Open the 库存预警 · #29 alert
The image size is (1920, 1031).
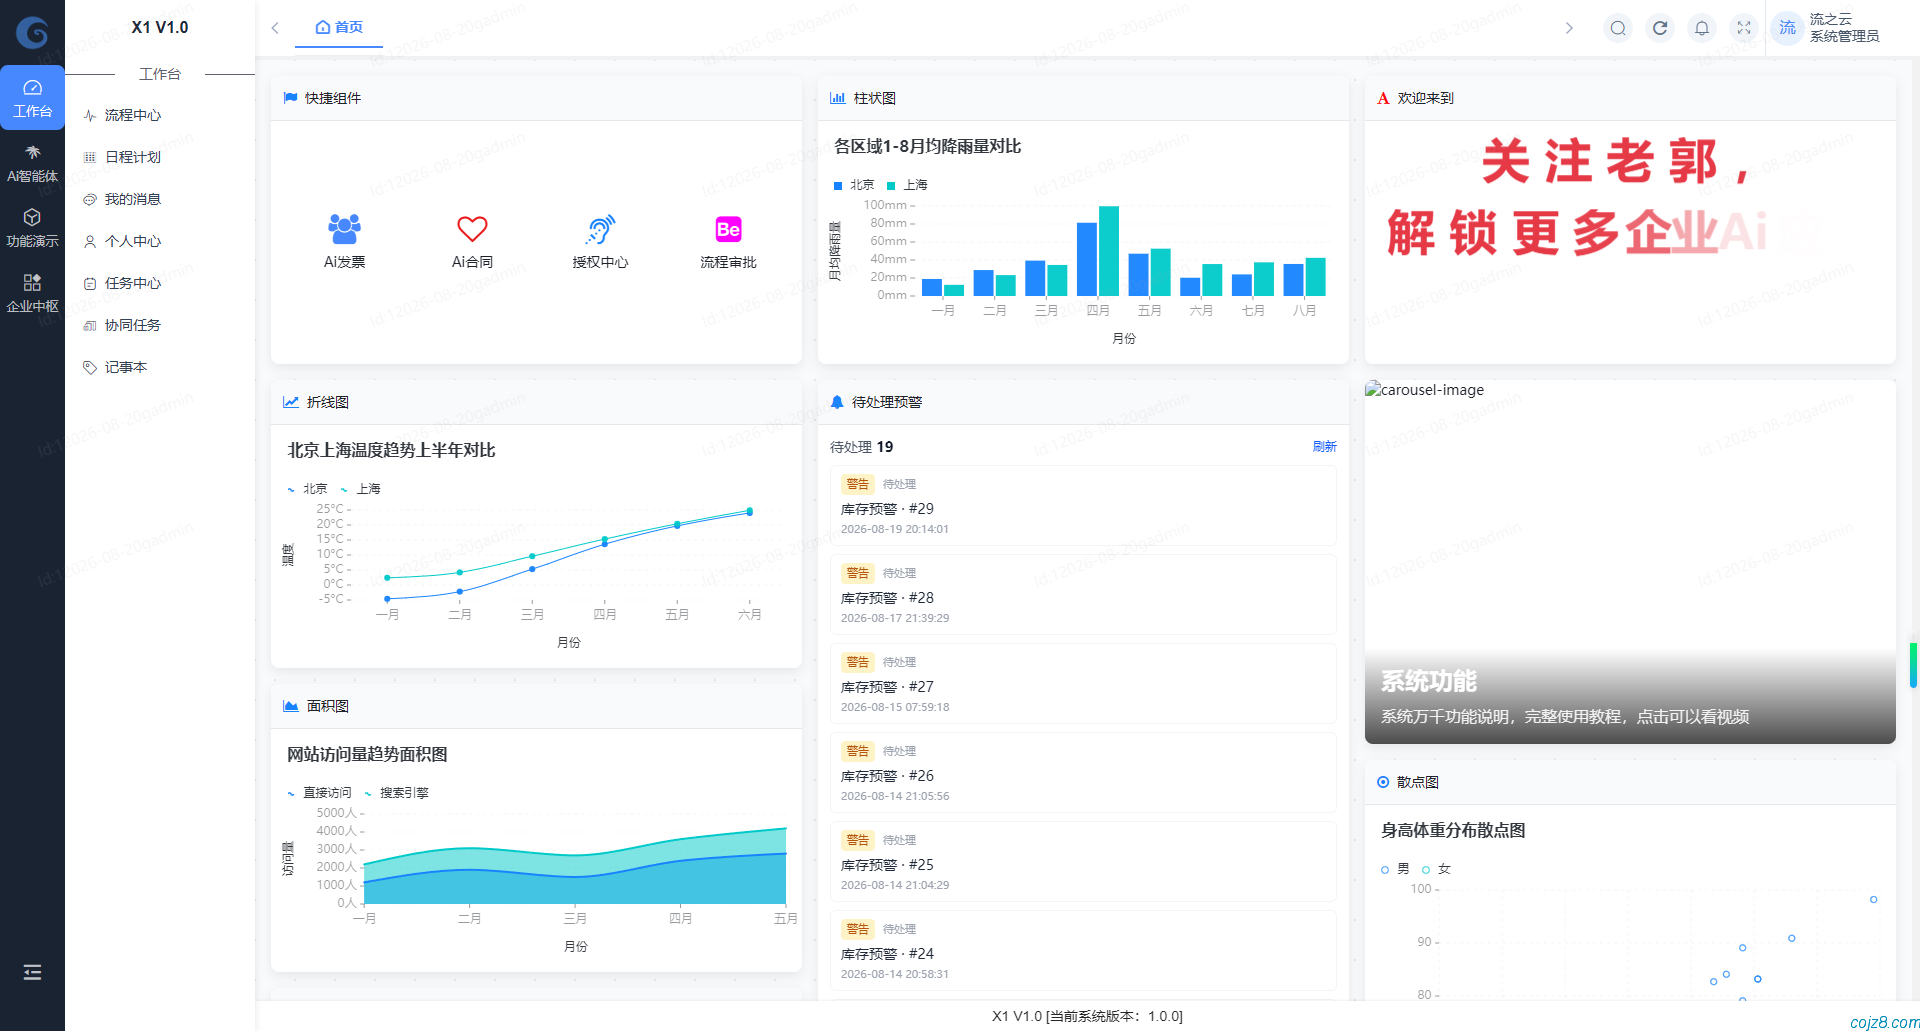click(1083, 505)
